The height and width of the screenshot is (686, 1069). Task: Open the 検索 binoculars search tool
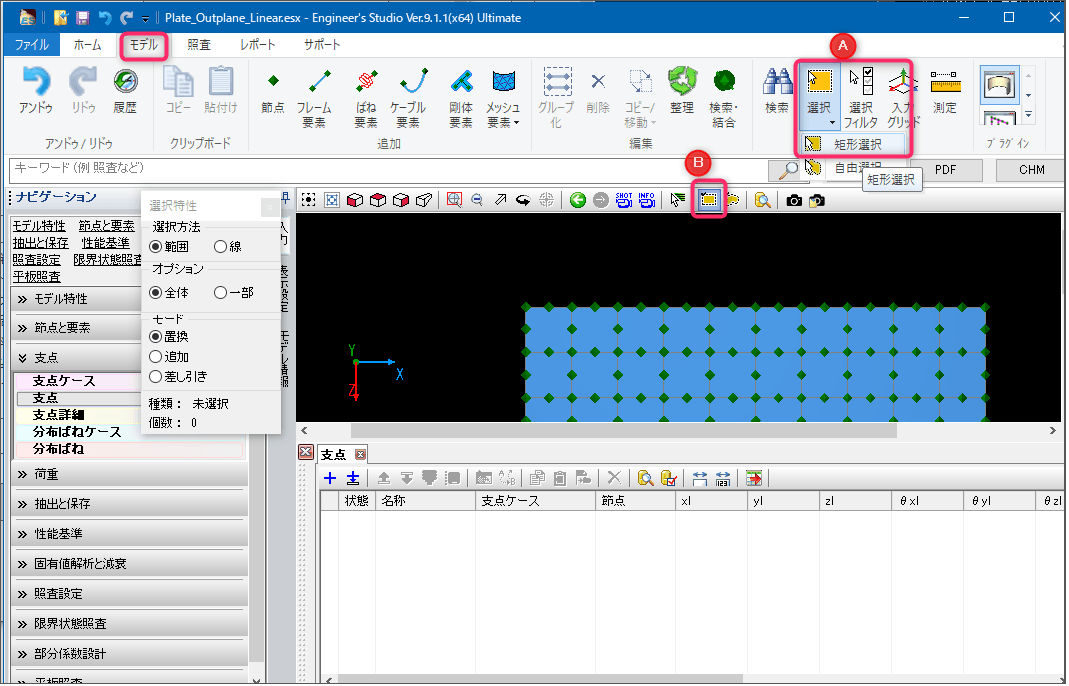pos(777,90)
